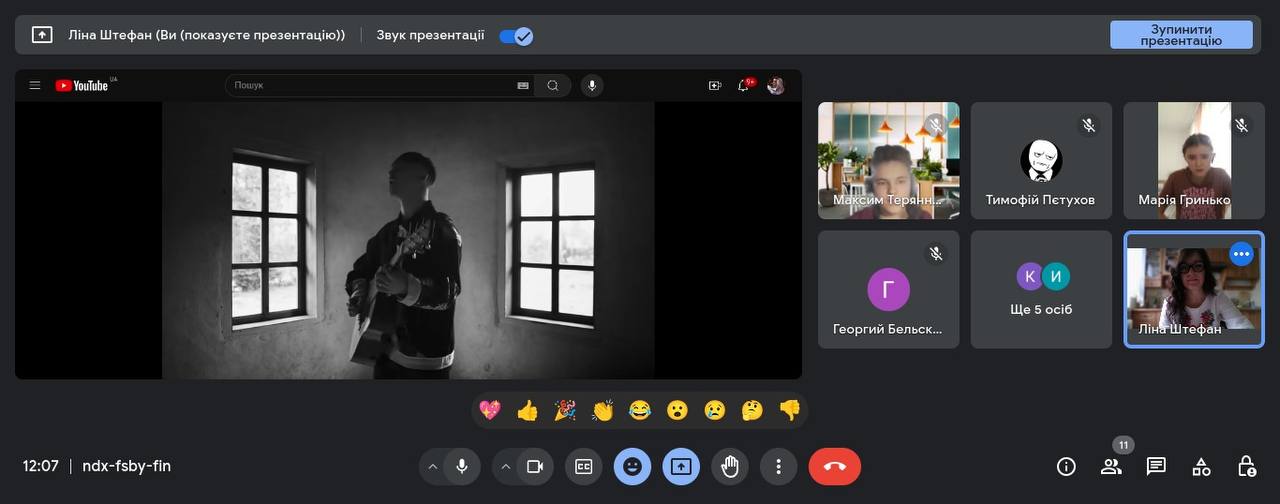This screenshot has height=504, width=1280.
Task: Open the three-dot more options menu
Action: point(778,466)
